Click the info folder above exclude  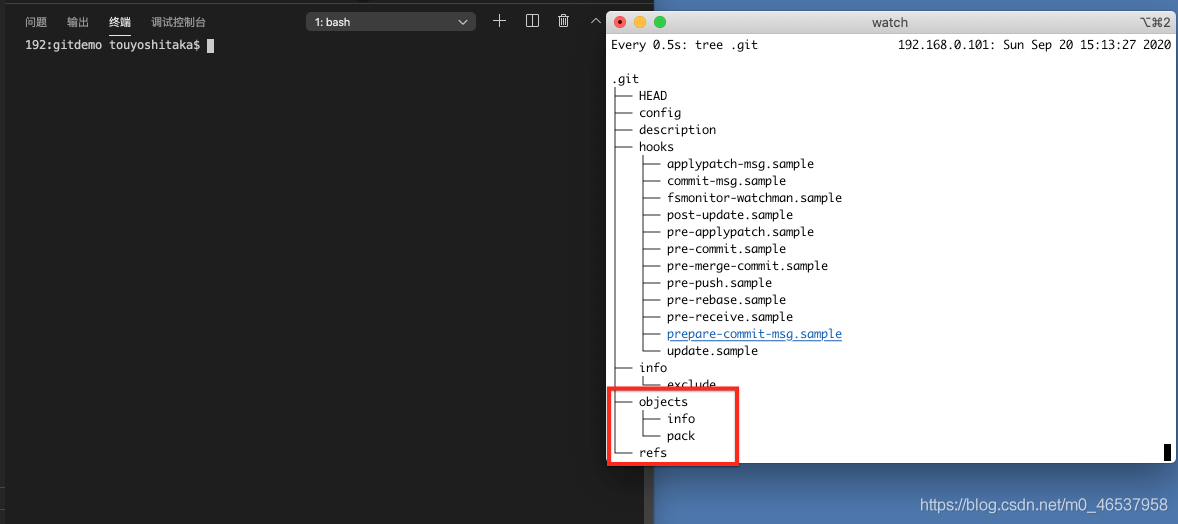pos(653,368)
